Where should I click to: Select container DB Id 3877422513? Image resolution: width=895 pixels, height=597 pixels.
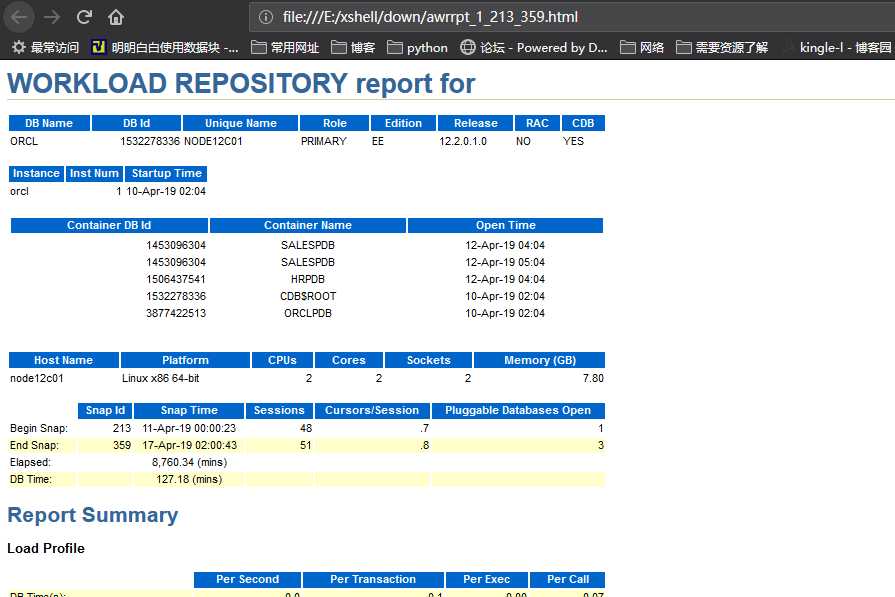(x=176, y=313)
